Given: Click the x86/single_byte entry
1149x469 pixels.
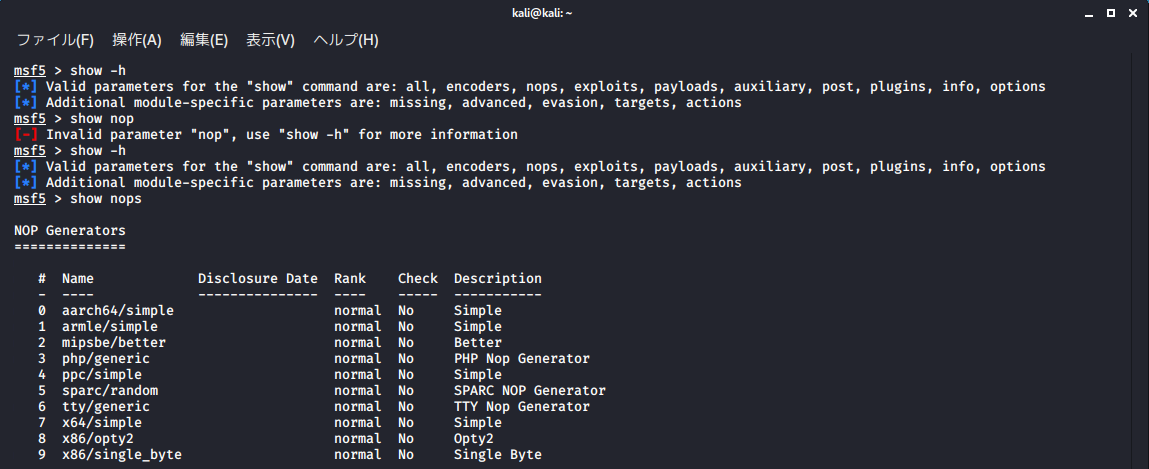Looking at the screenshot, I should (122, 455).
